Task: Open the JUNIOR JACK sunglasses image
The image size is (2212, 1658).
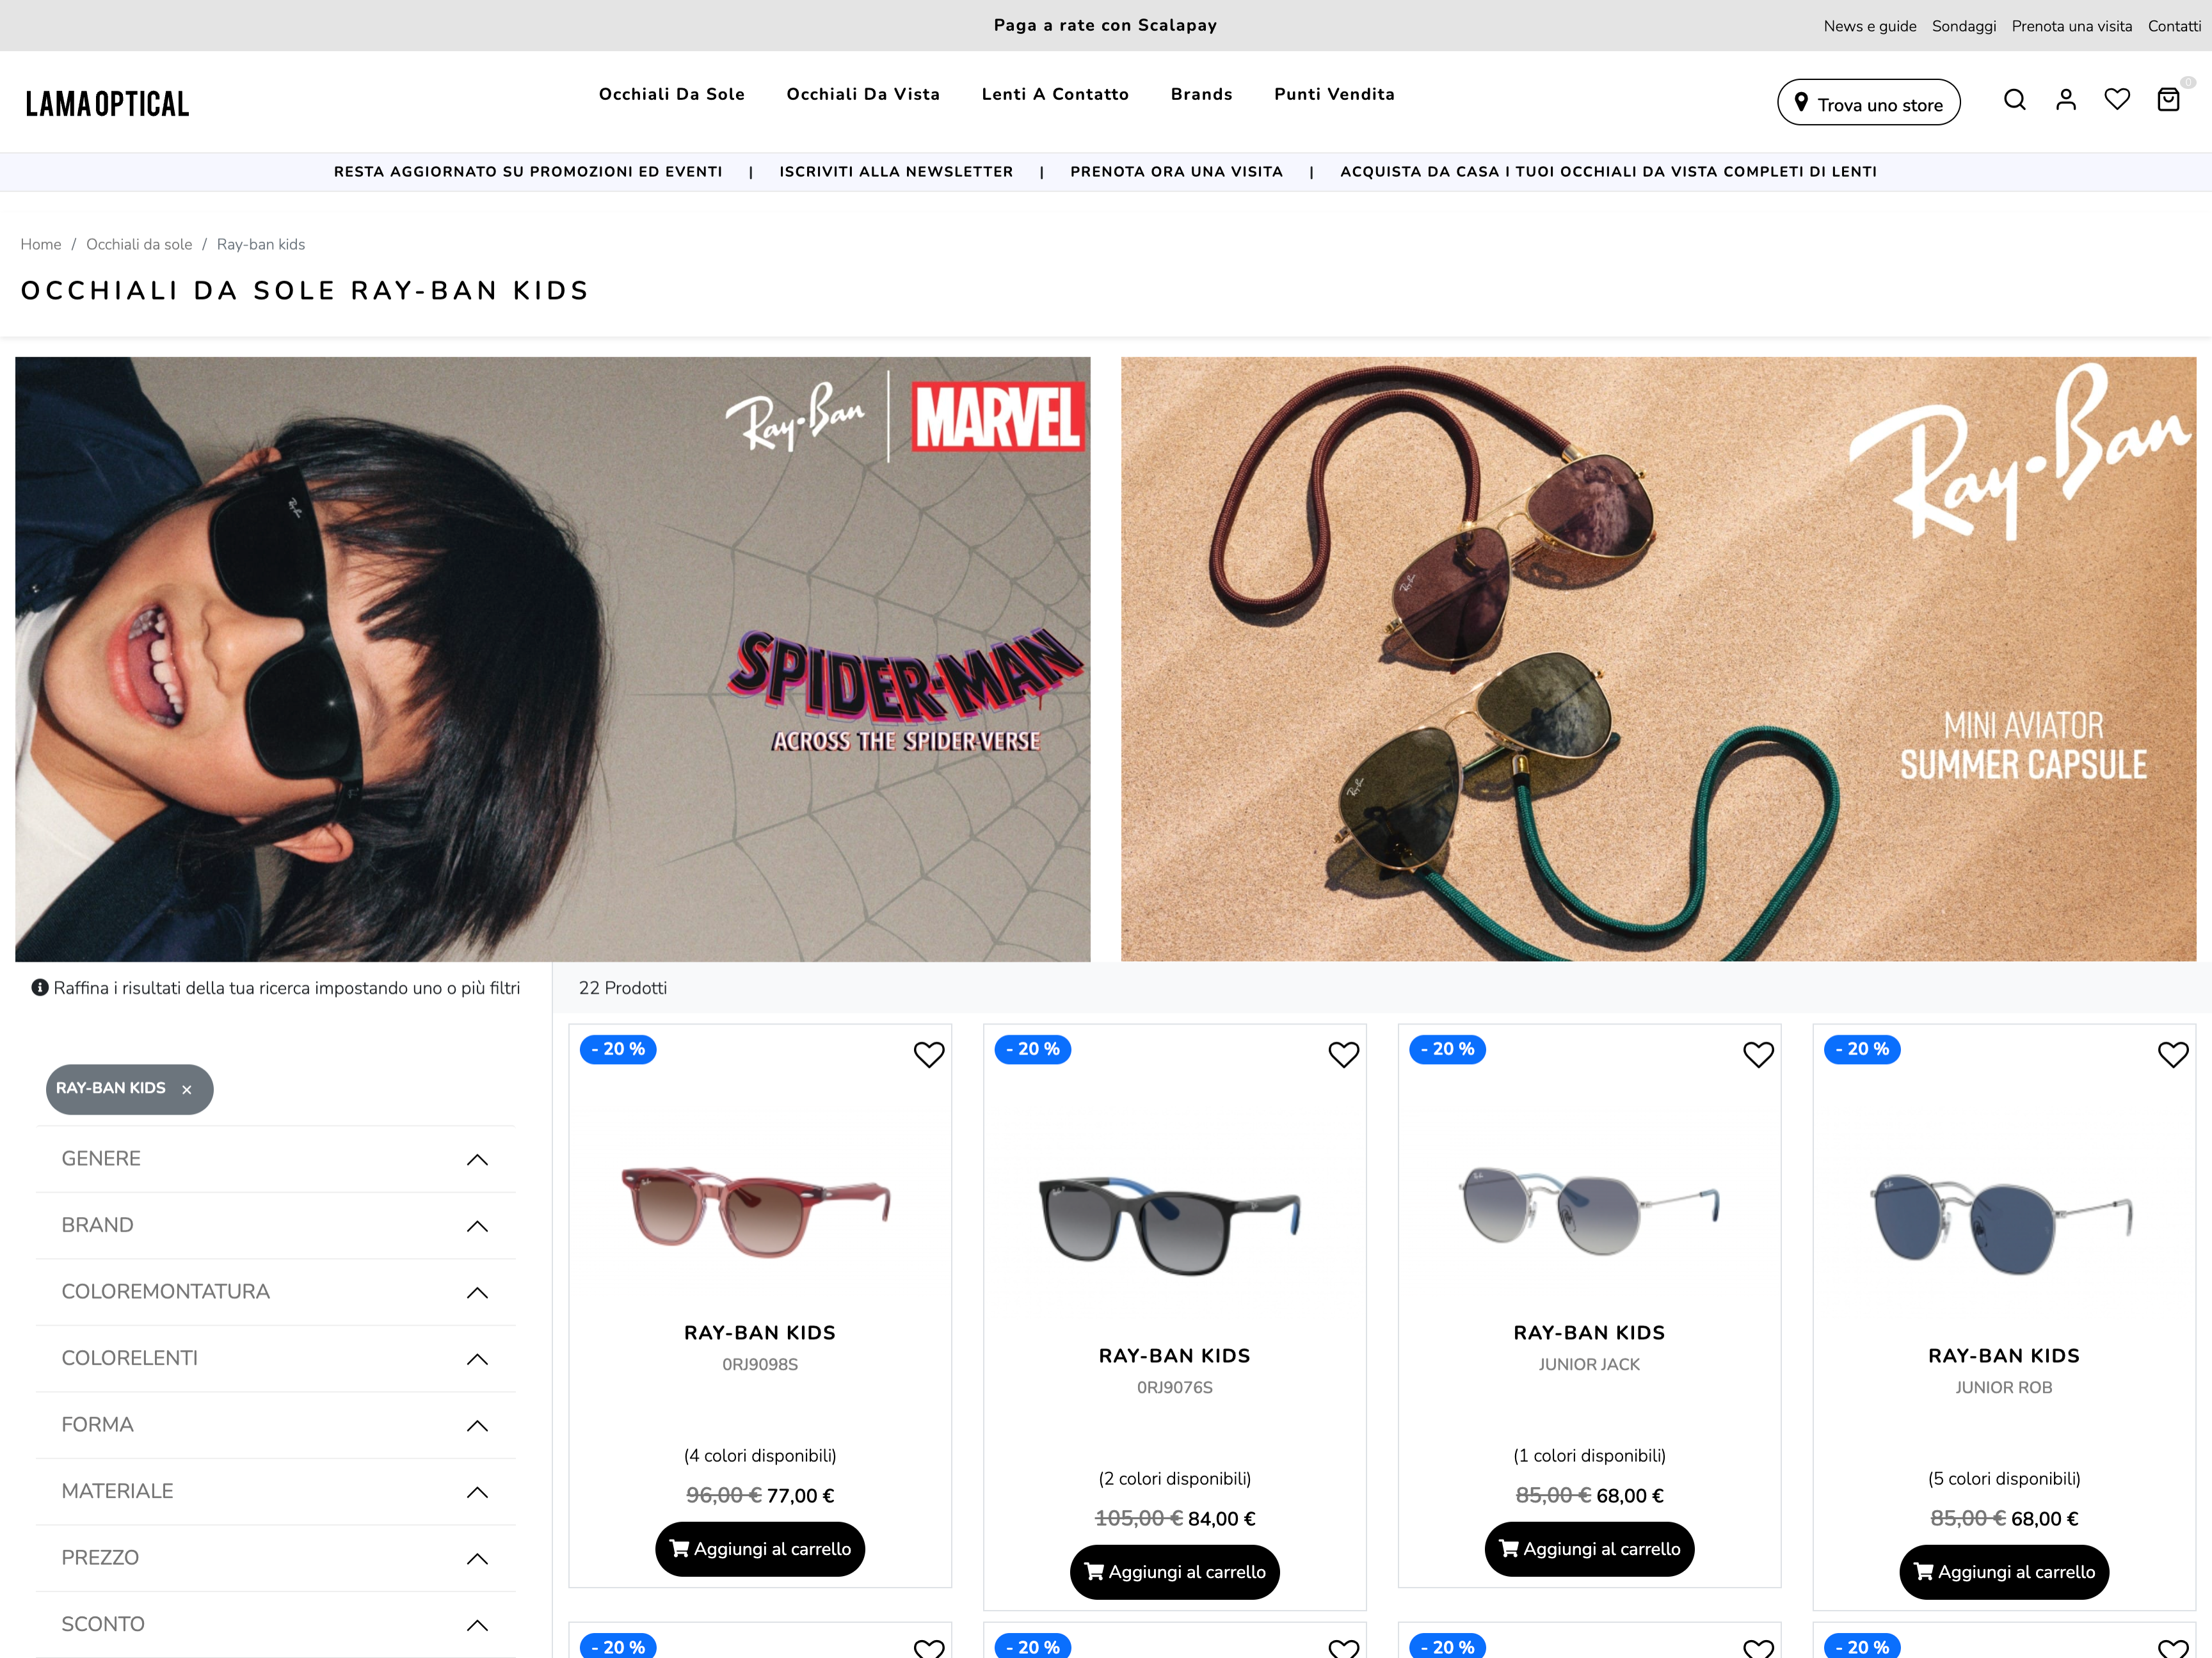Action: [1590, 1210]
